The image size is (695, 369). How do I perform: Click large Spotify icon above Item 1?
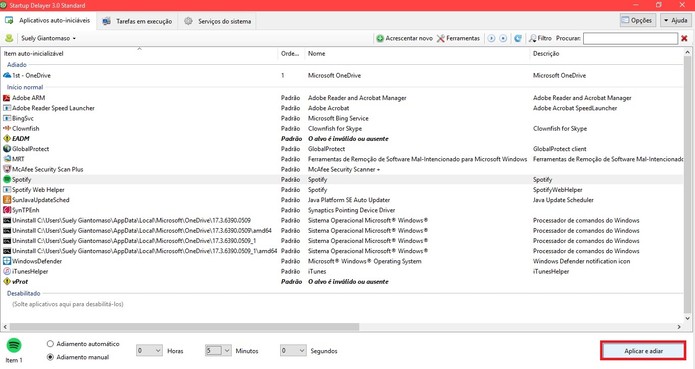14,345
